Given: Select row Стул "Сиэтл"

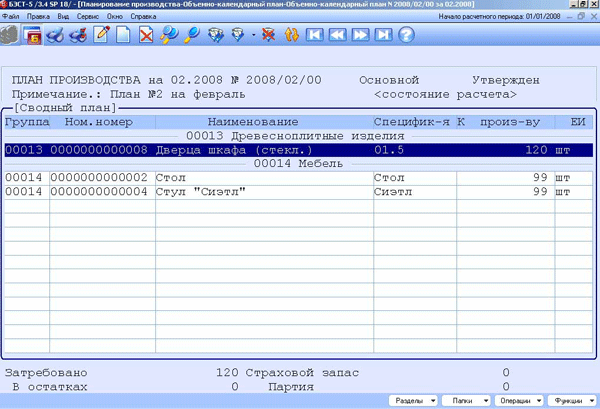Looking at the screenshot, I should [x=298, y=192].
